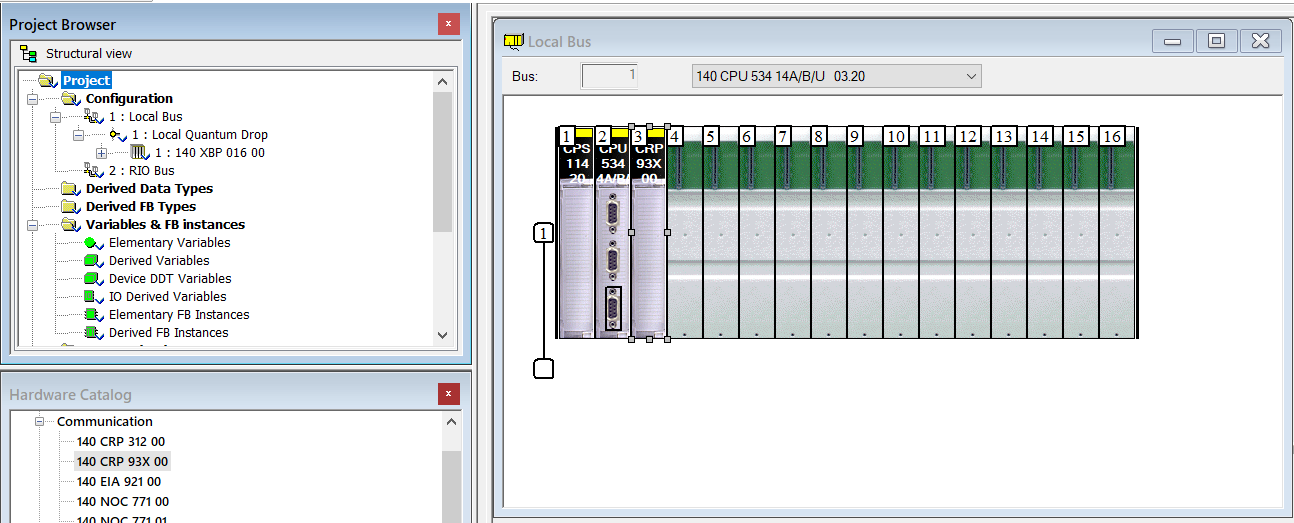Click the Configuration folder icon
The width and height of the screenshot is (1294, 523).
[x=71, y=99]
